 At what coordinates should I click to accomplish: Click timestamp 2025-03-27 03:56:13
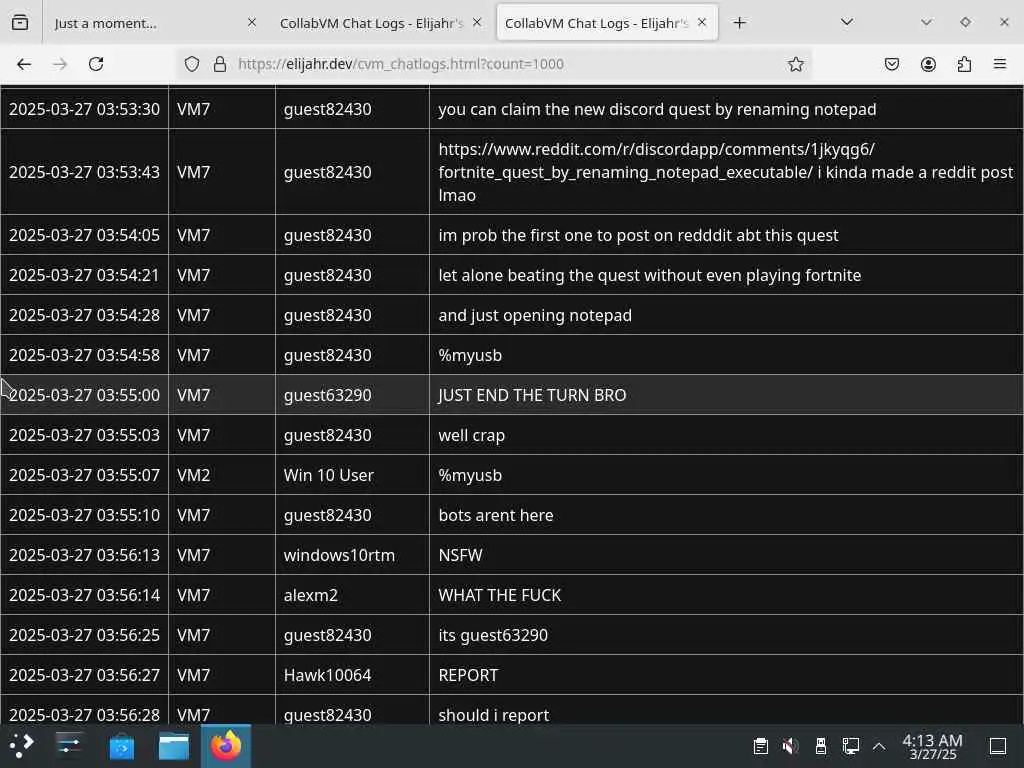click(84, 555)
